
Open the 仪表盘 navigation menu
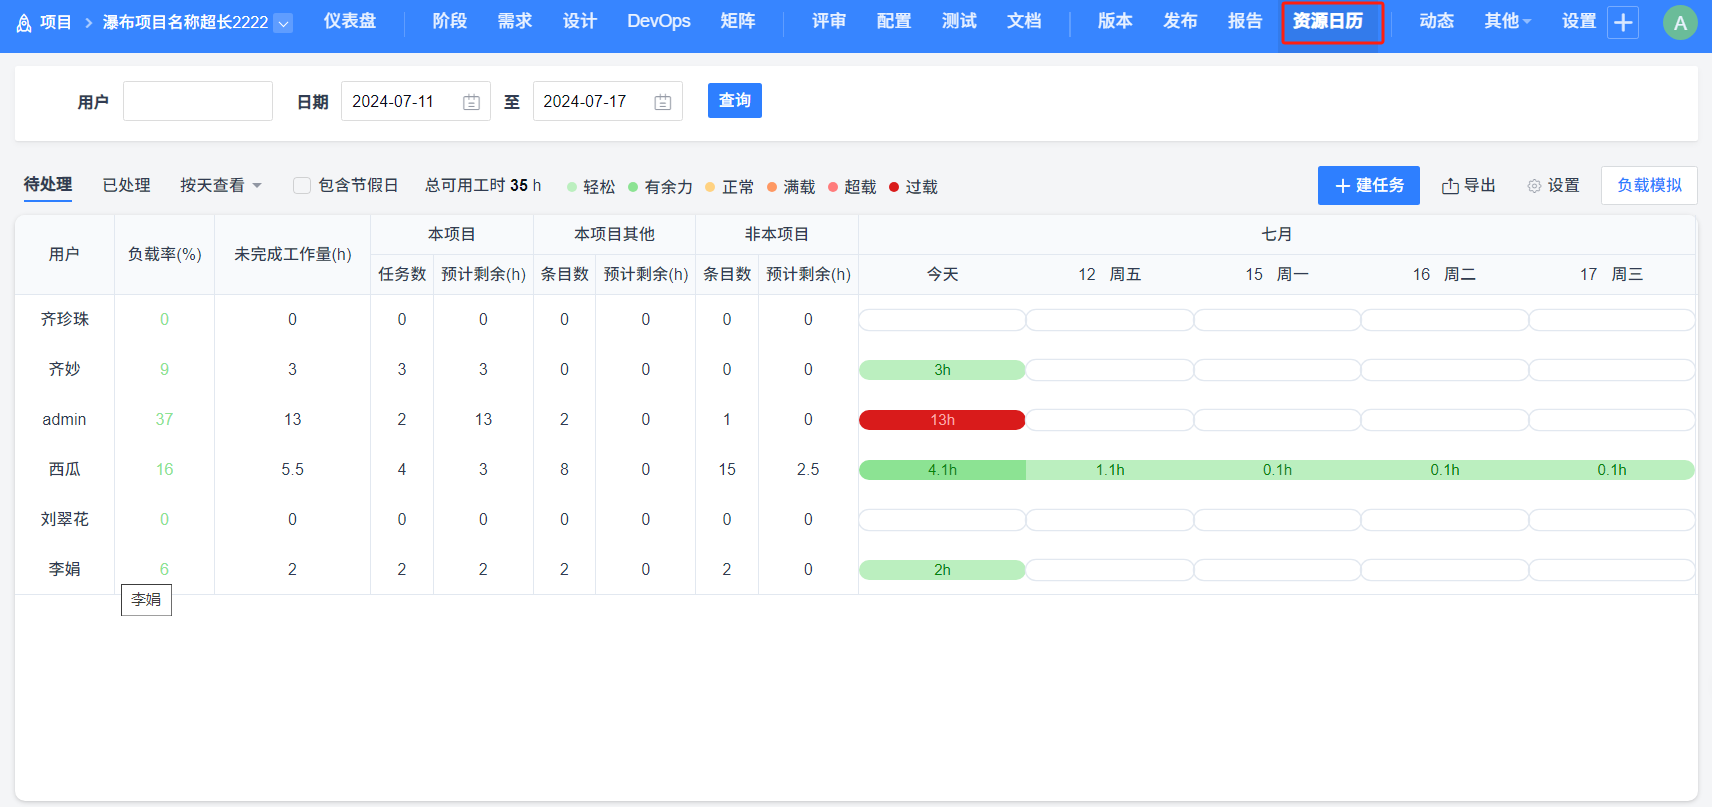350,21
